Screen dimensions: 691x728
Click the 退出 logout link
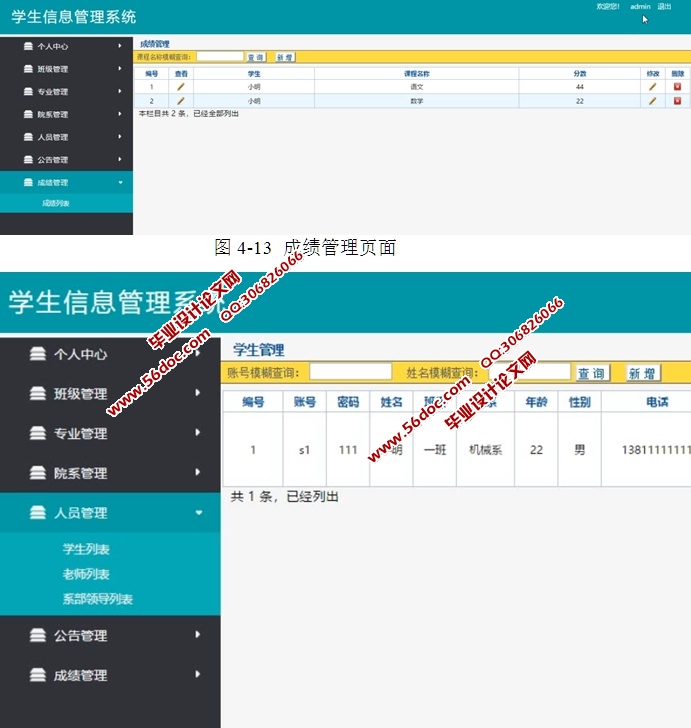coord(664,6)
